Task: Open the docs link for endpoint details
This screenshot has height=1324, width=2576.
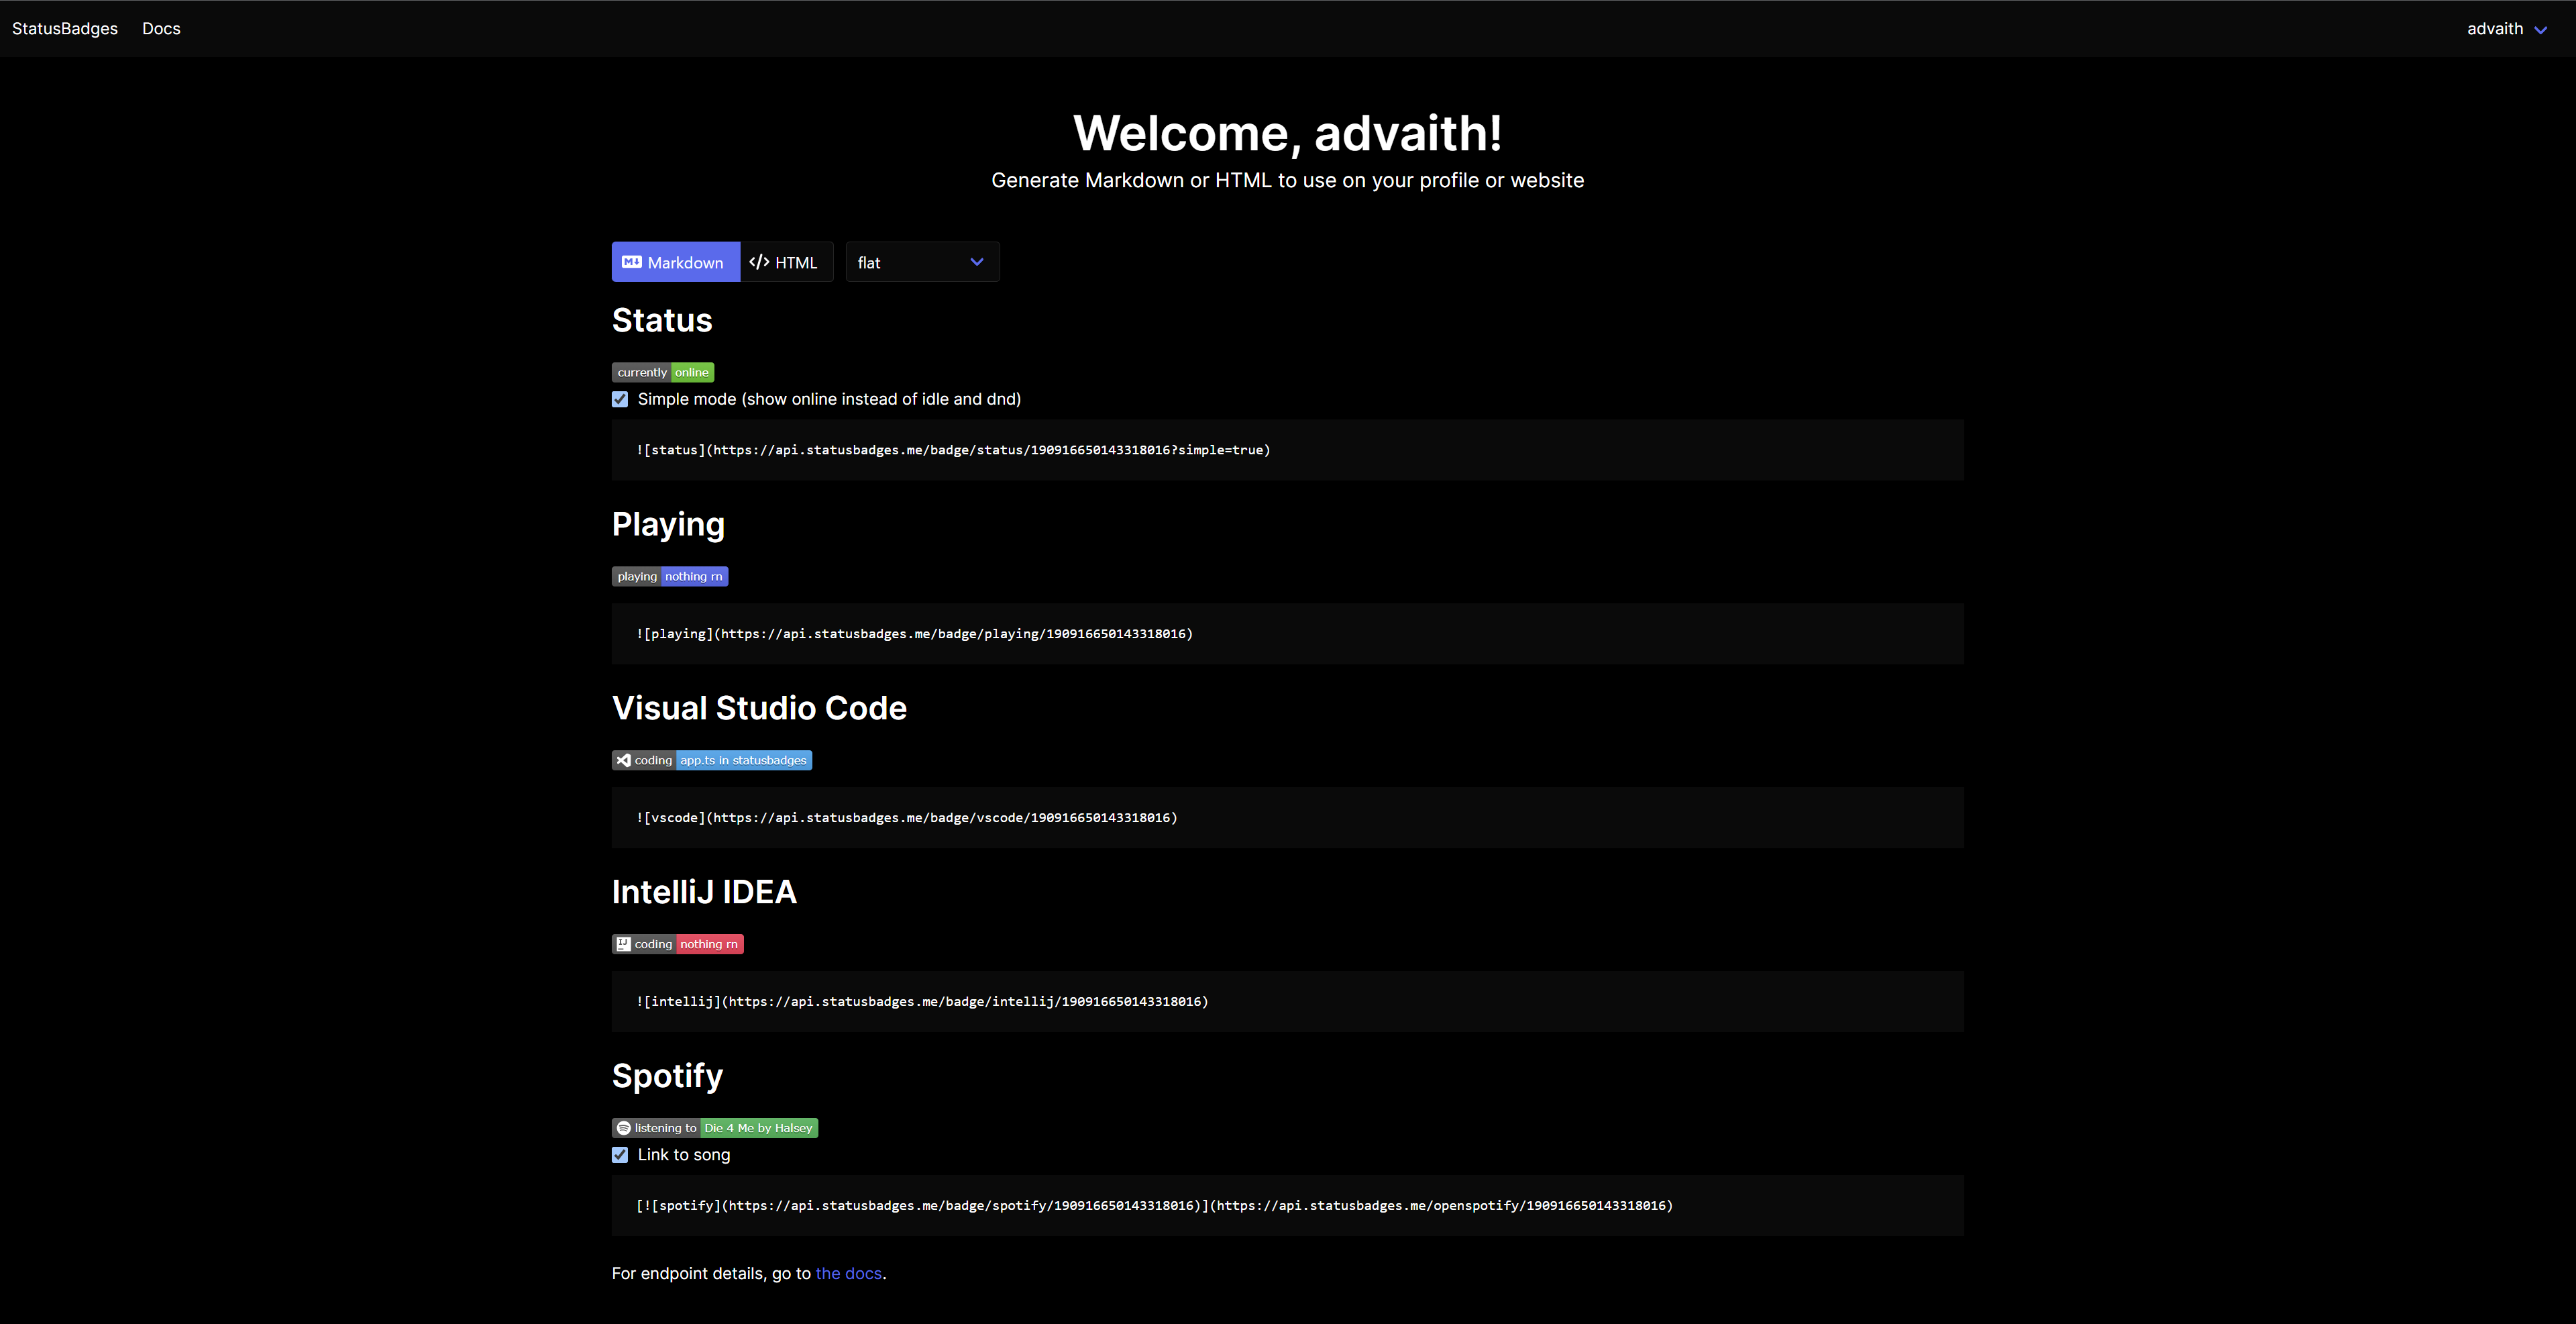Action: pos(849,1273)
